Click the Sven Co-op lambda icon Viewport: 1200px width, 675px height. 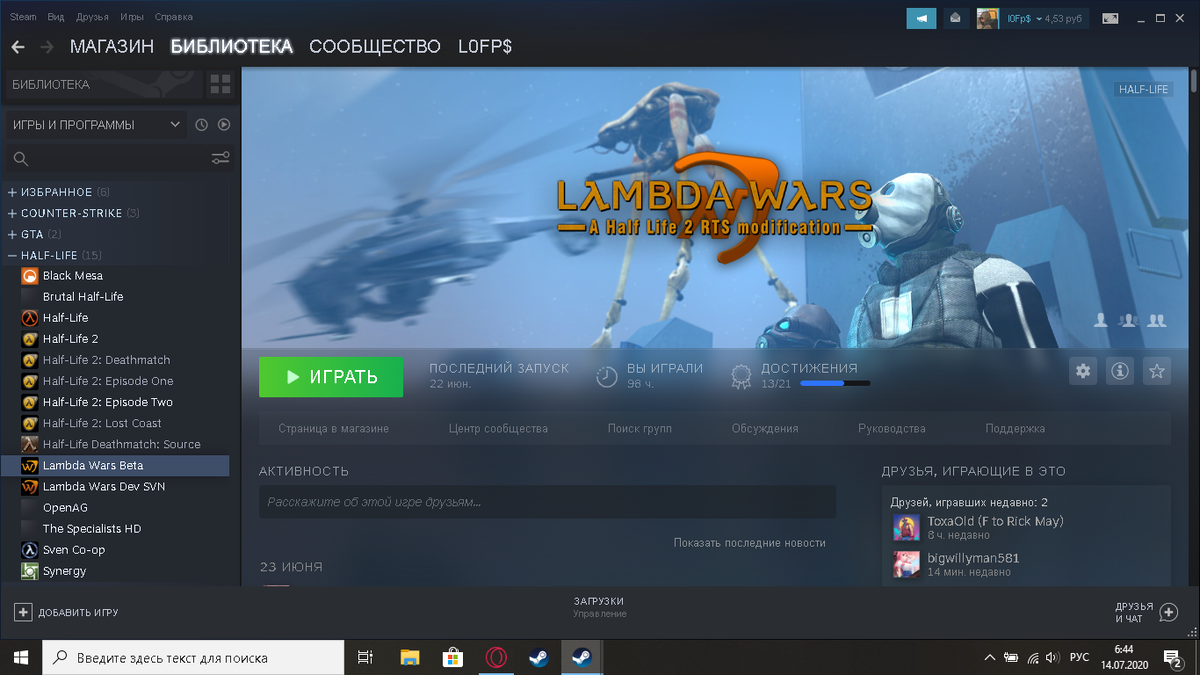[x=30, y=550]
